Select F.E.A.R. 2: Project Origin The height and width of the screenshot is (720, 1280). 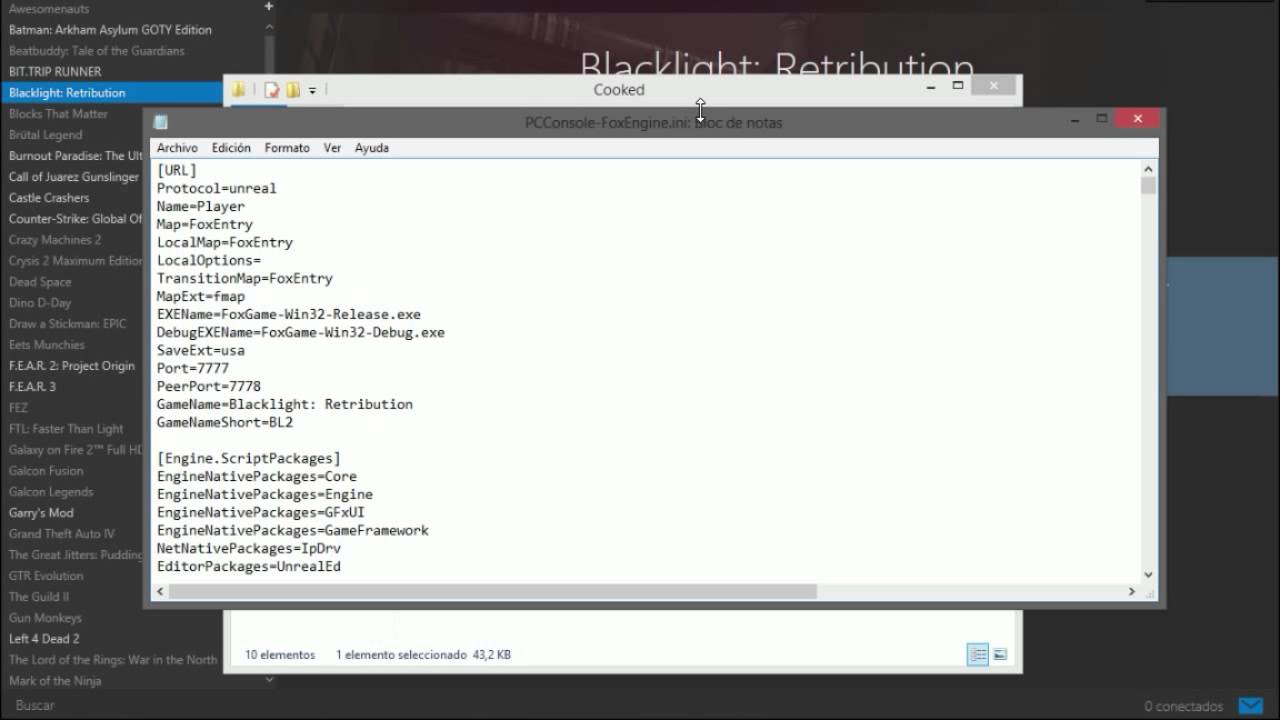72,366
